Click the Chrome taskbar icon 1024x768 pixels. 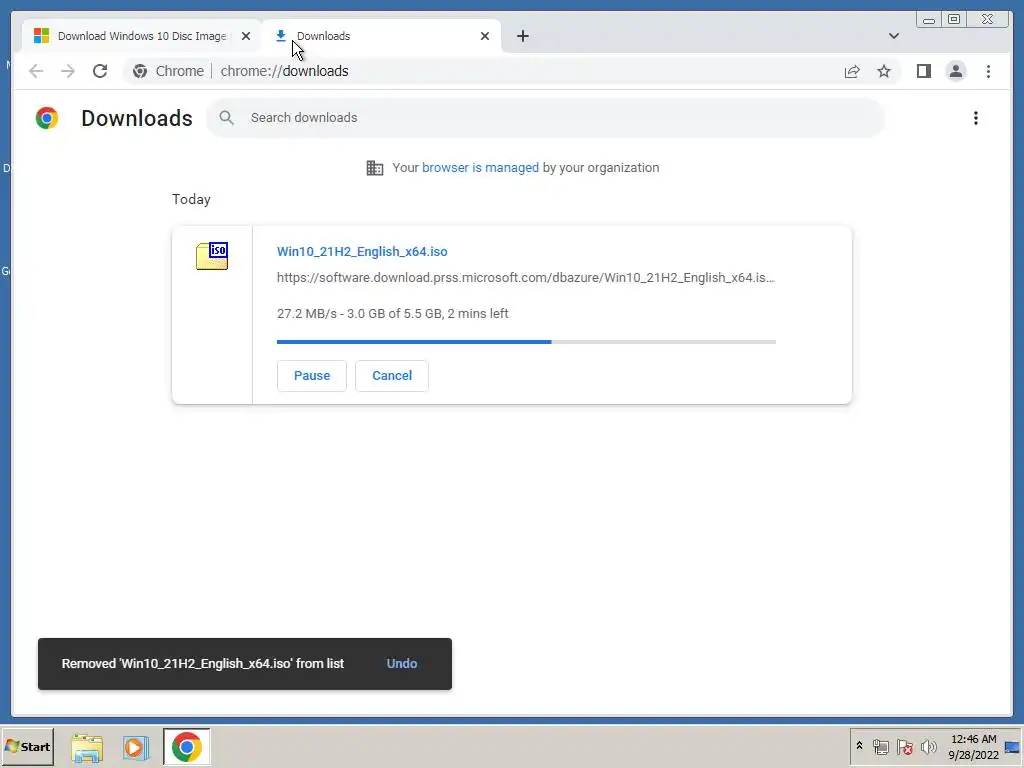pyautogui.click(x=187, y=746)
